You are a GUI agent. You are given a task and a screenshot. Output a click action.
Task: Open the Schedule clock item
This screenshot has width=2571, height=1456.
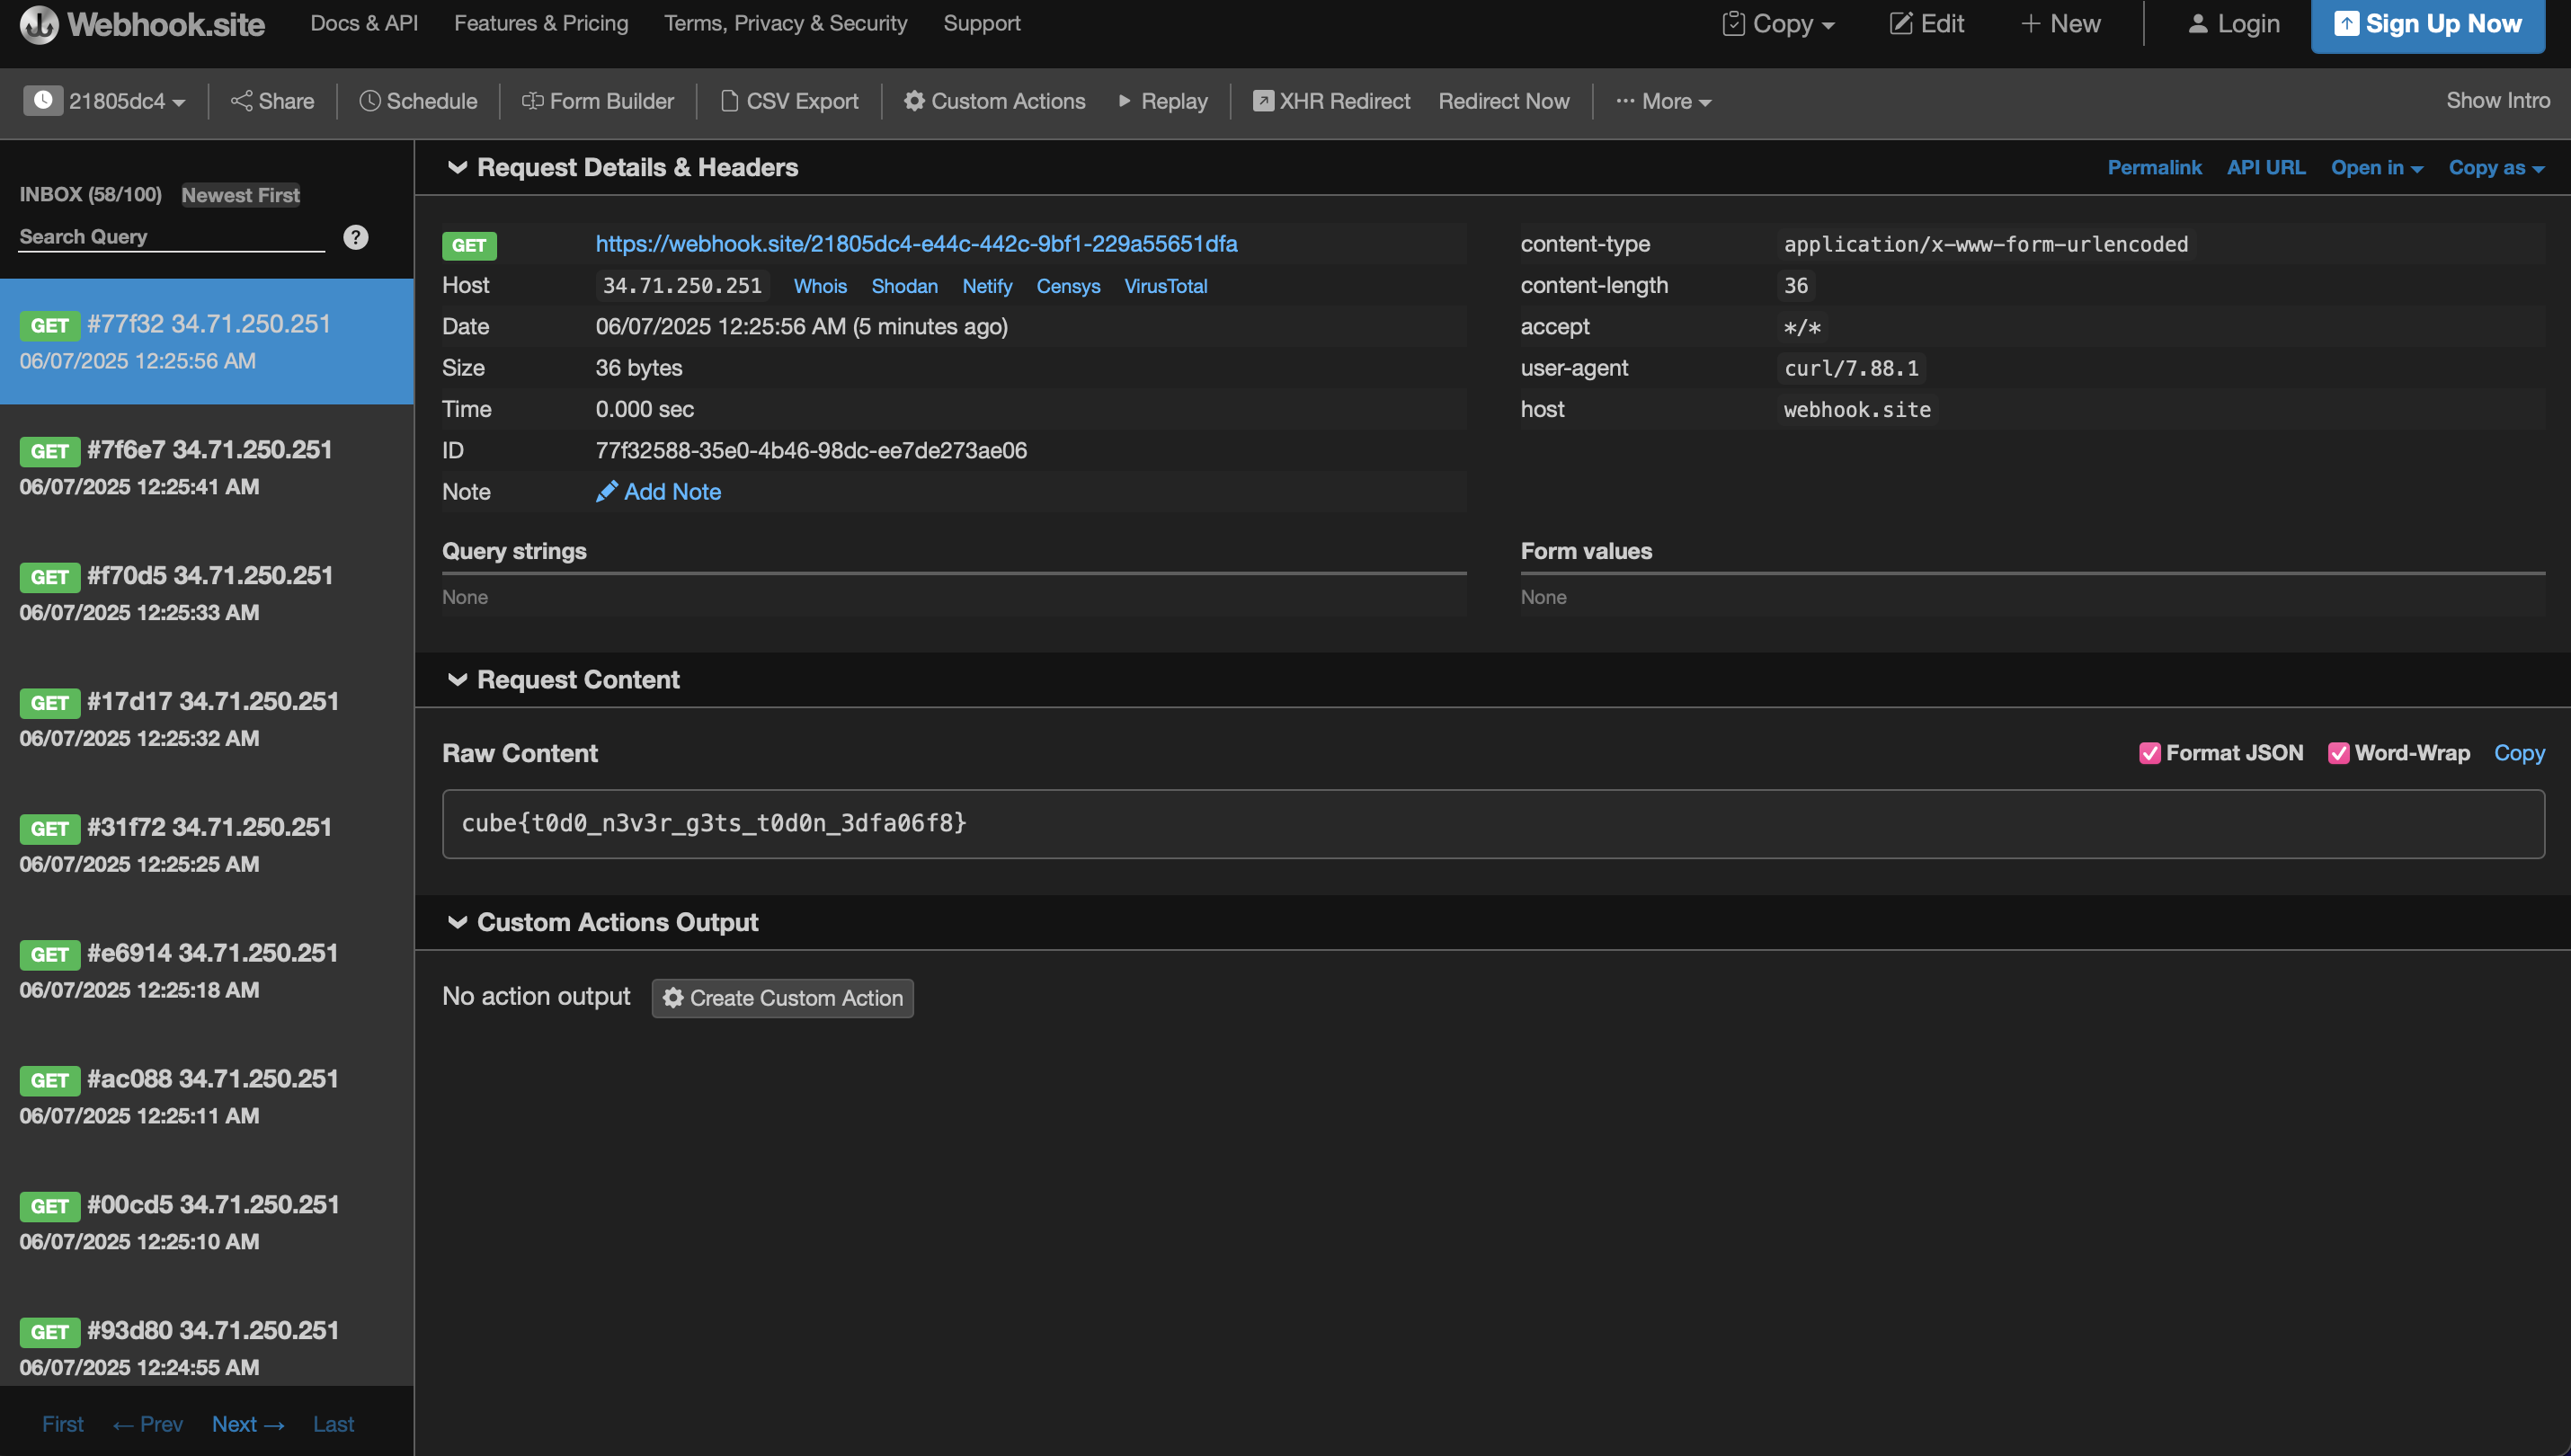(418, 101)
